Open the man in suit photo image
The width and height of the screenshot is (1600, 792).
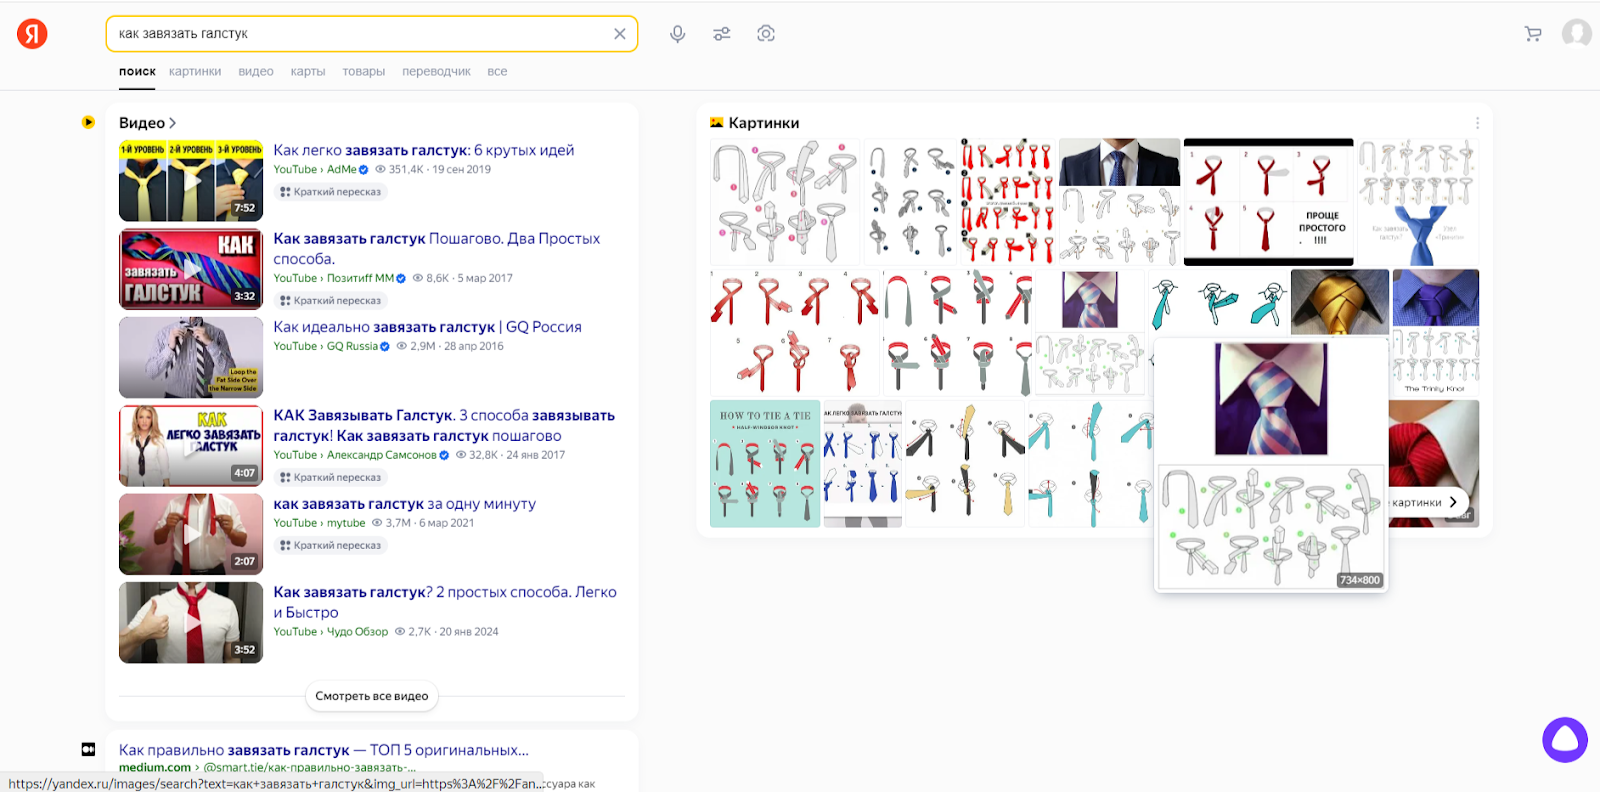[x=1119, y=162]
